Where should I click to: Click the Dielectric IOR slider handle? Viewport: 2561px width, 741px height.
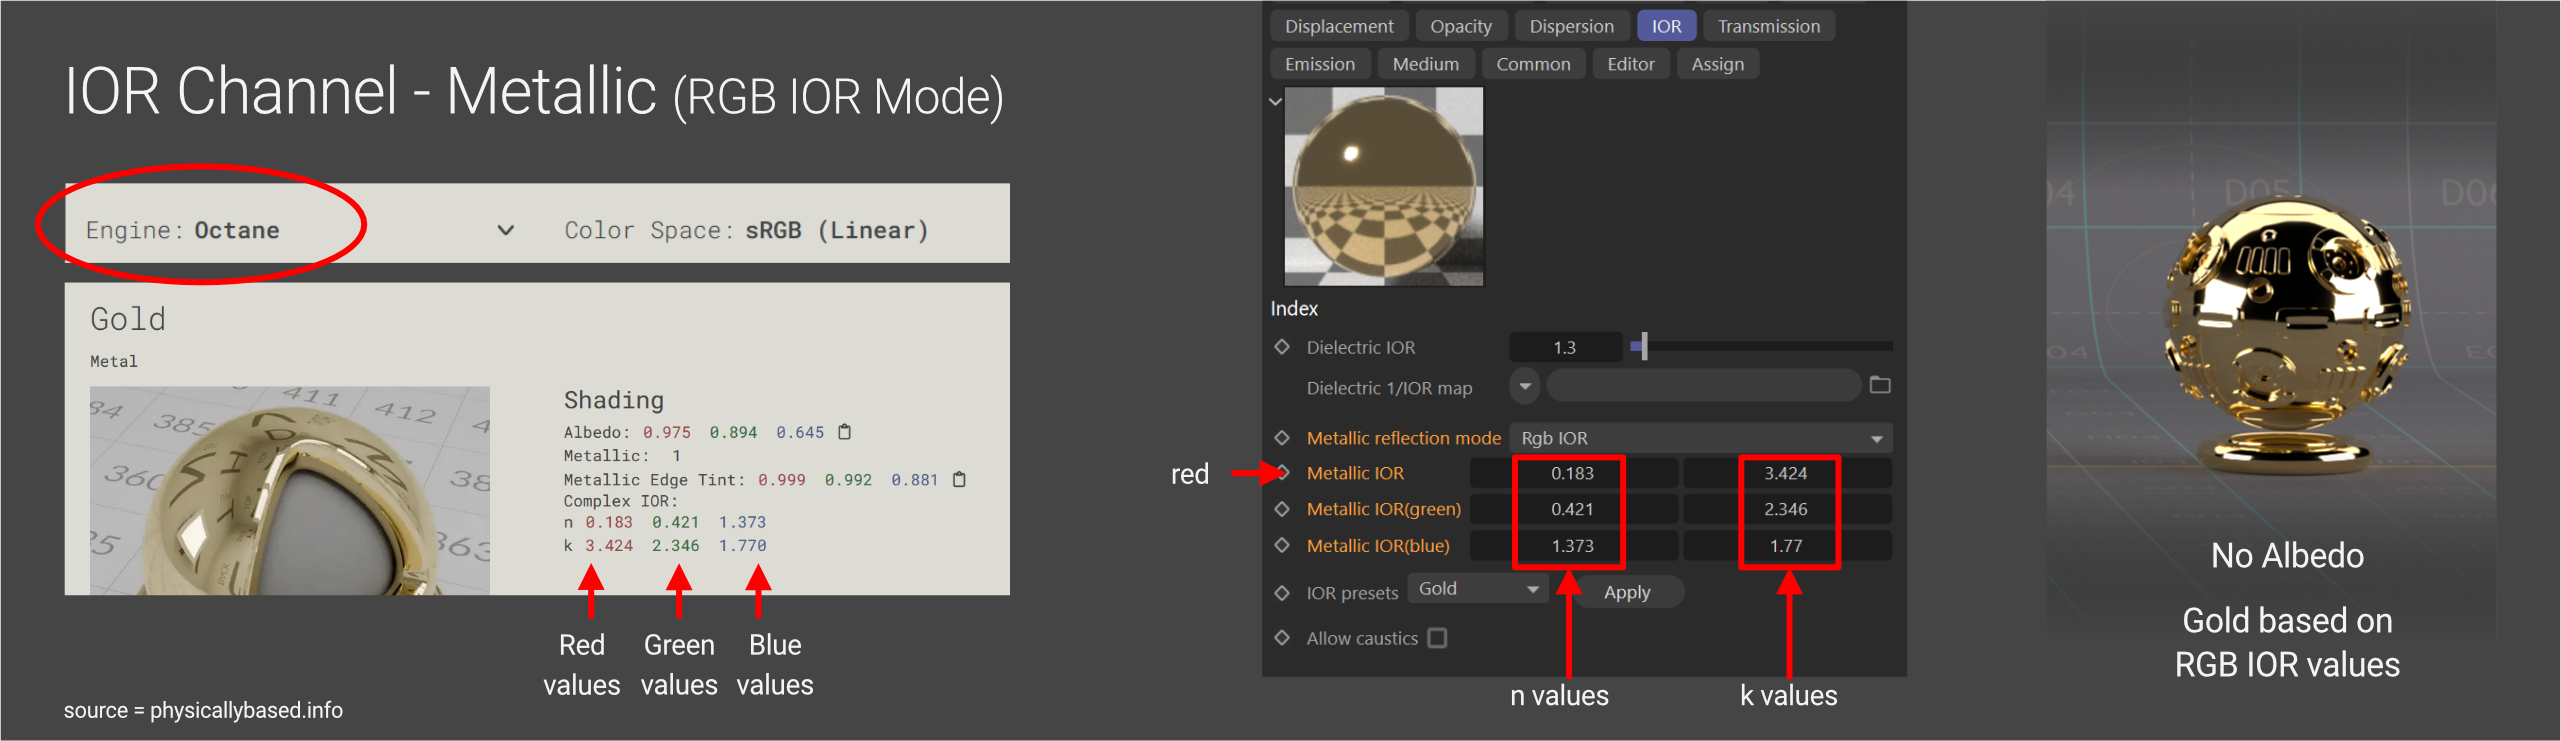pos(1643,347)
